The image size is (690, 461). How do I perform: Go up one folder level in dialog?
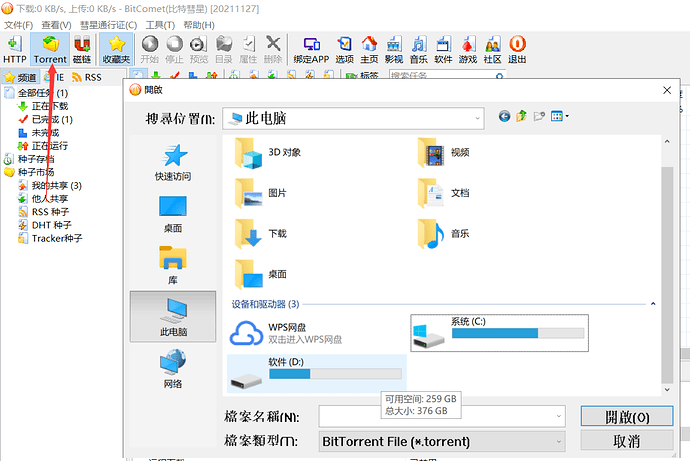[521, 116]
